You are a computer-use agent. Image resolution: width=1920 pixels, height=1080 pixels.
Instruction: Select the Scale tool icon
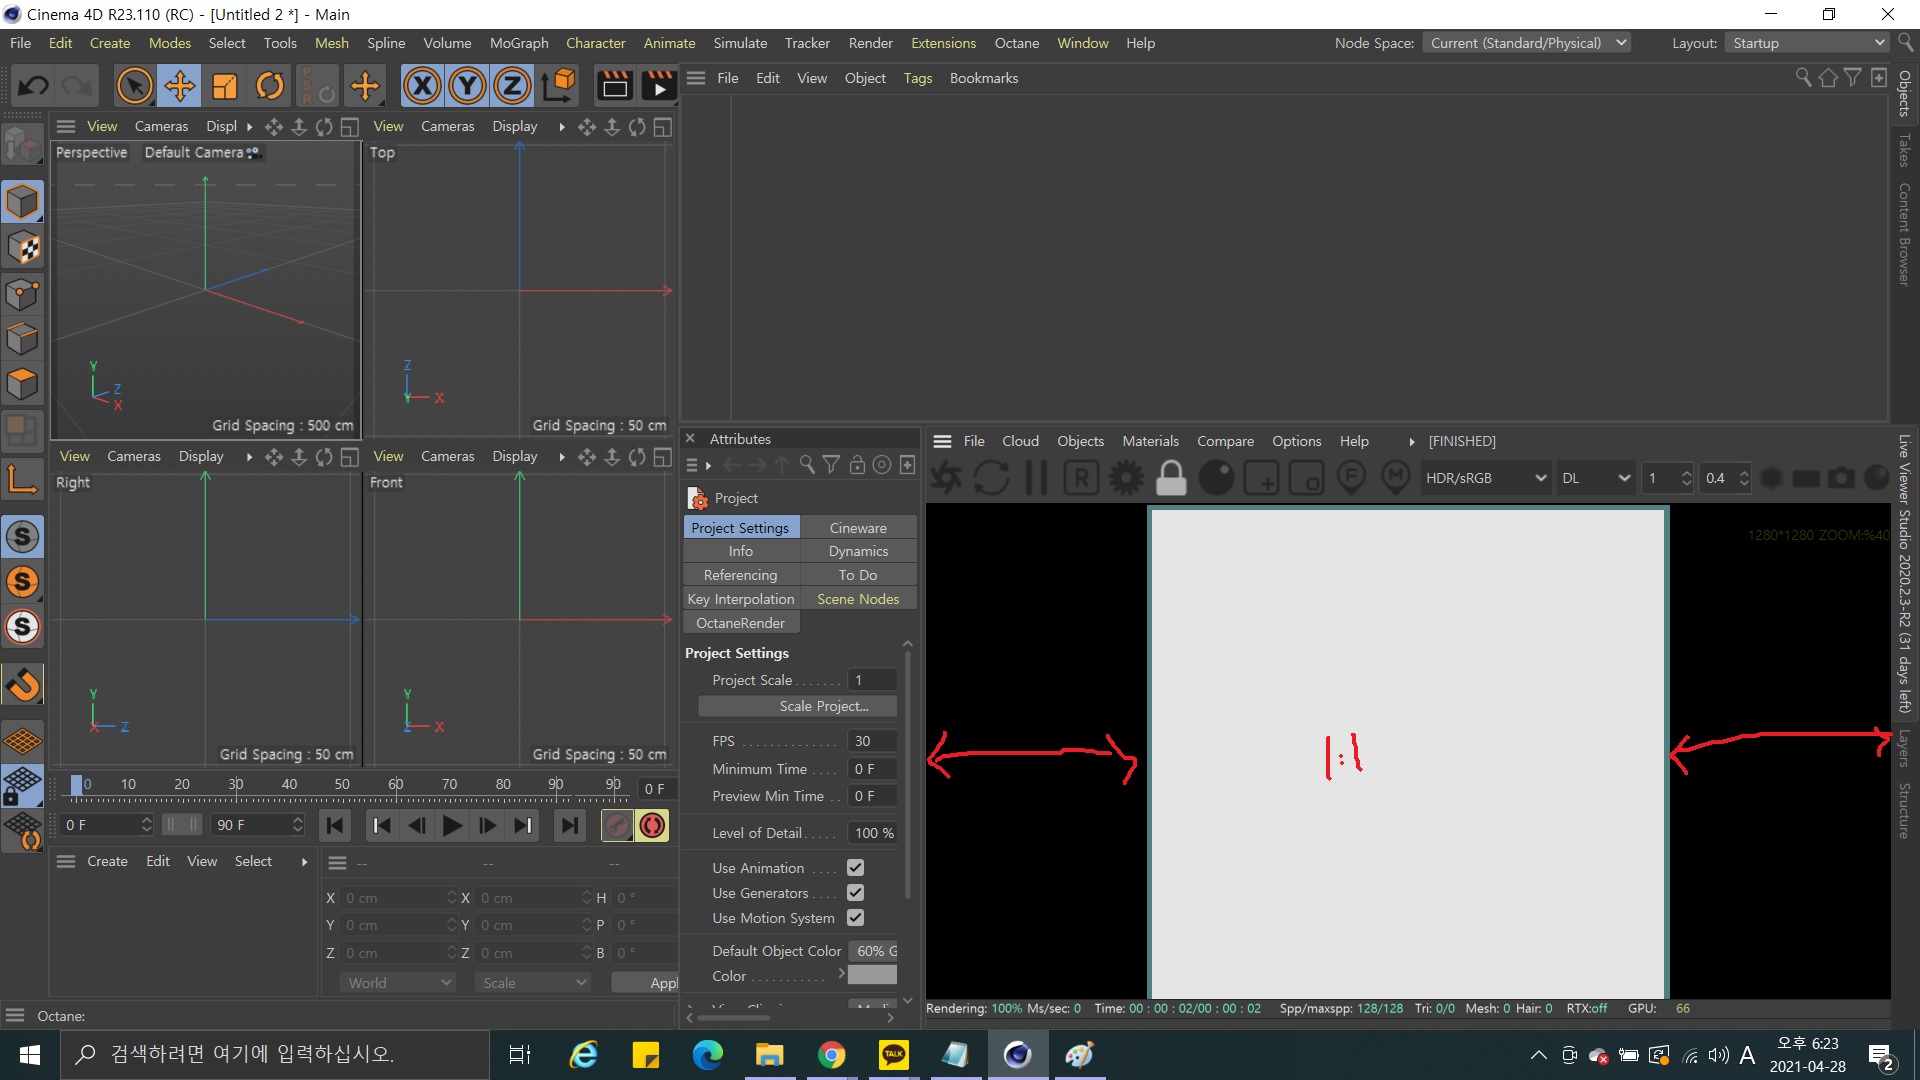click(x=223, y=84)
